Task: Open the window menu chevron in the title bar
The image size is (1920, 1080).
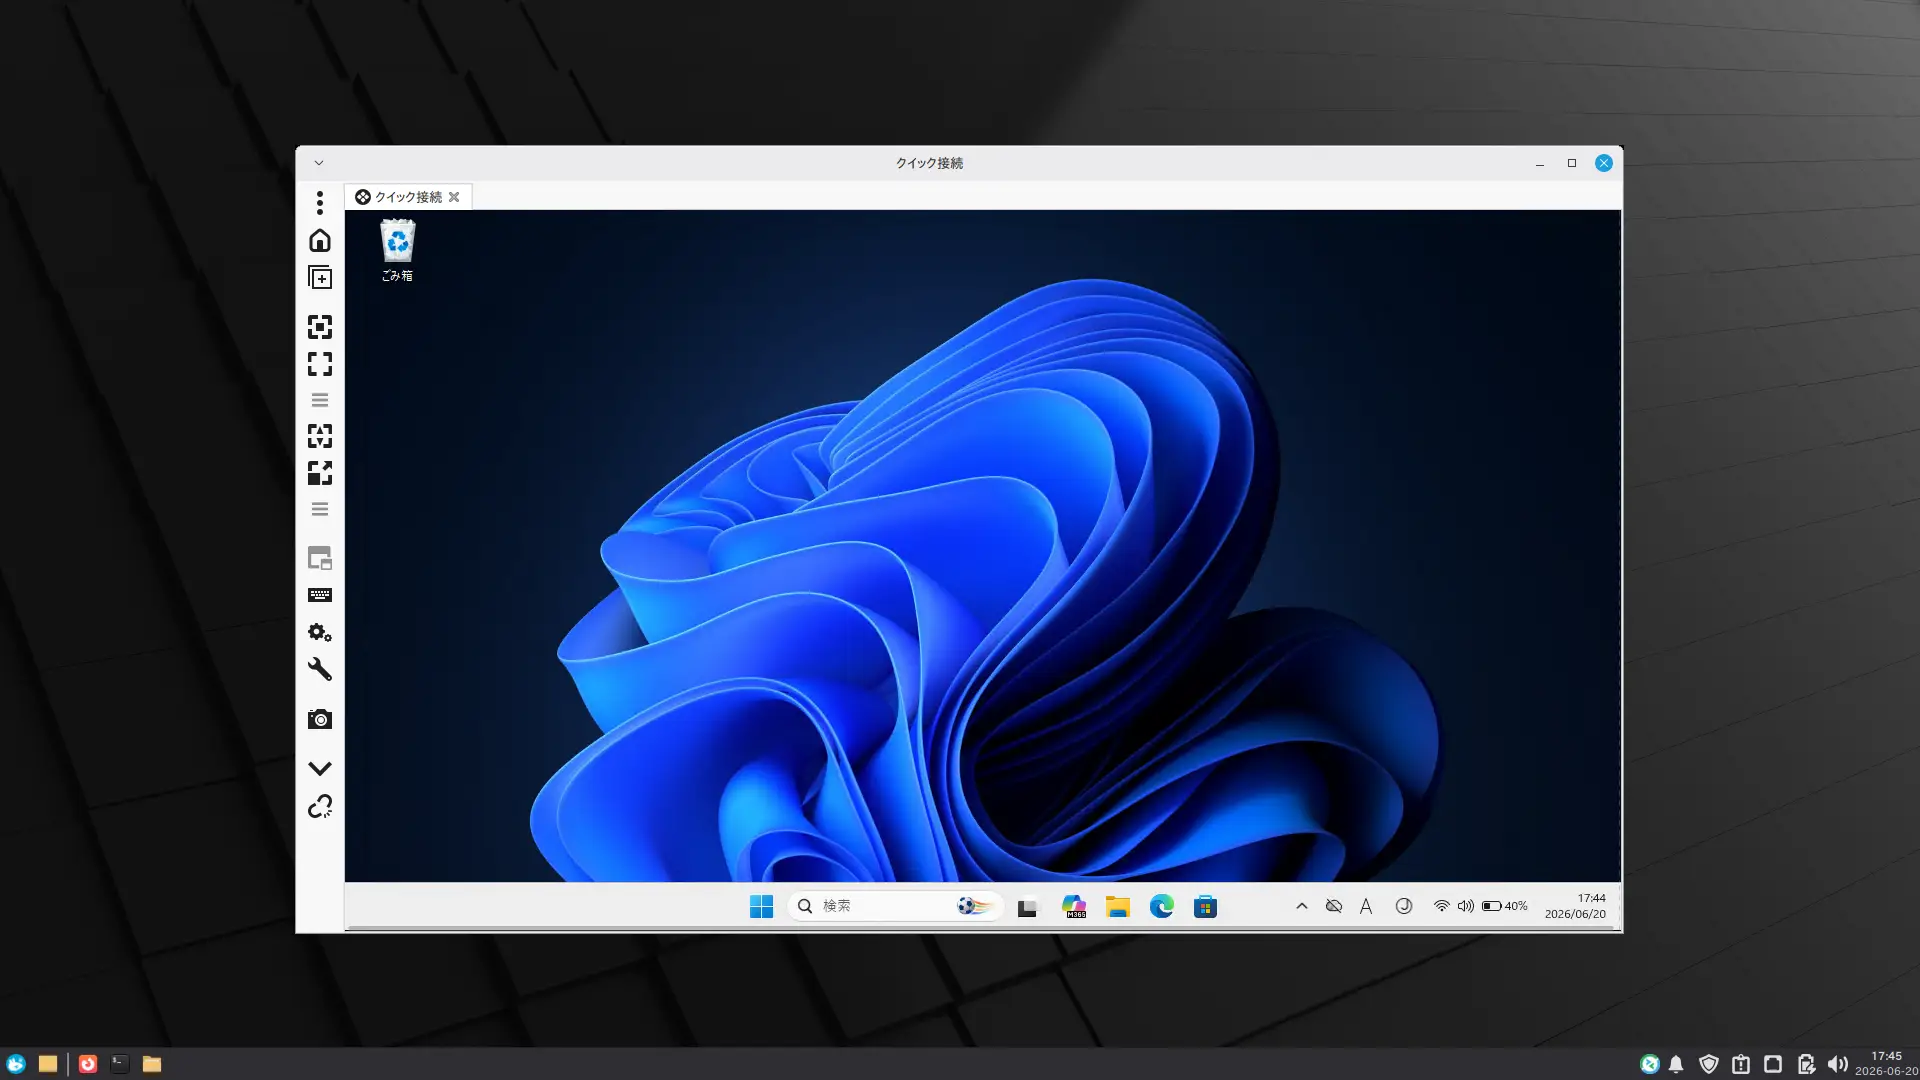Action: 319,163
